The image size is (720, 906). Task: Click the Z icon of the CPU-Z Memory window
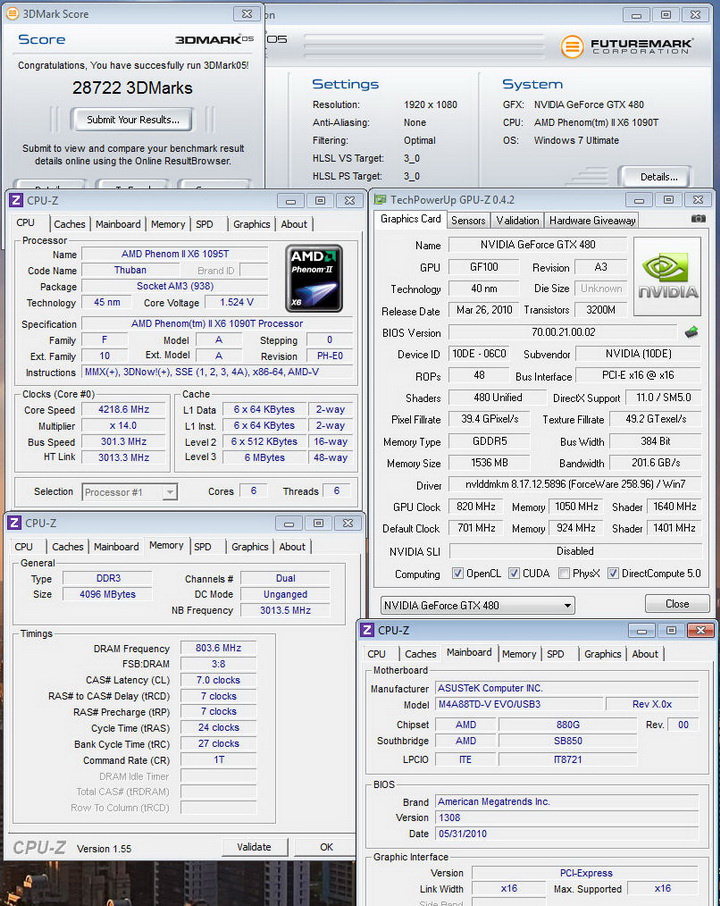[x=14, y=522]
